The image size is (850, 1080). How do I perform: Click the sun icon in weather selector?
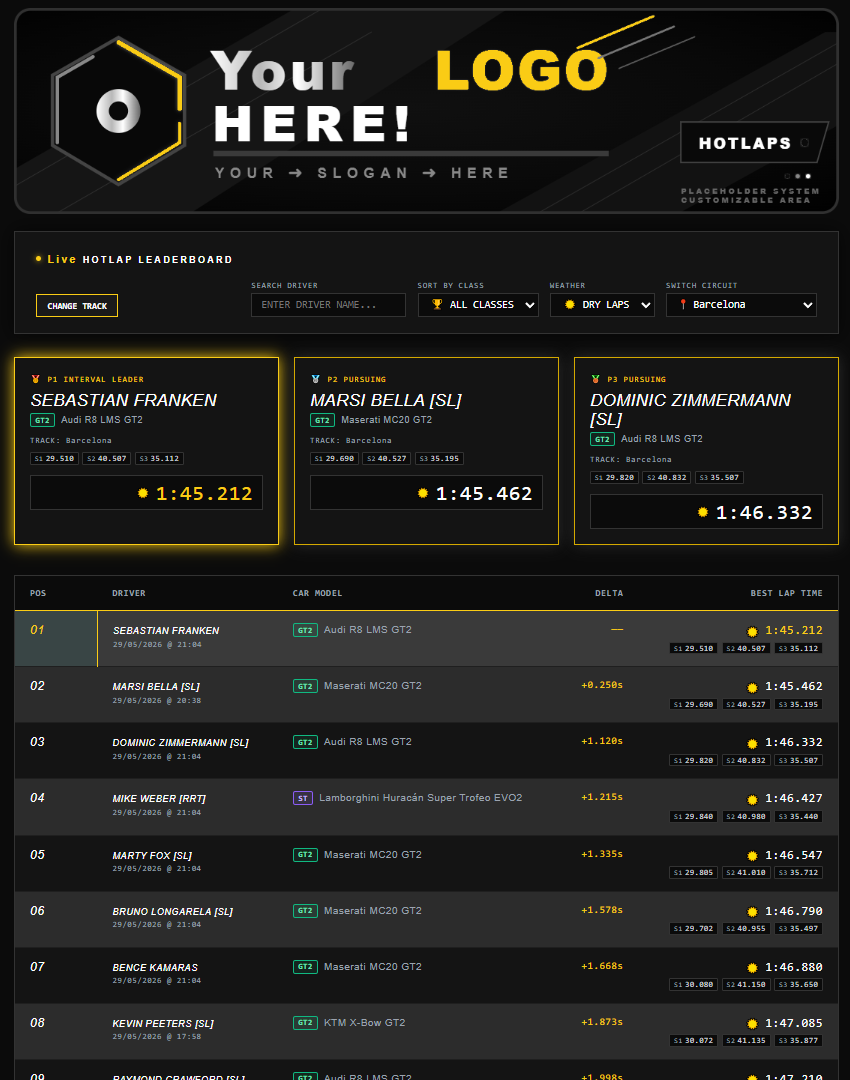570,304
